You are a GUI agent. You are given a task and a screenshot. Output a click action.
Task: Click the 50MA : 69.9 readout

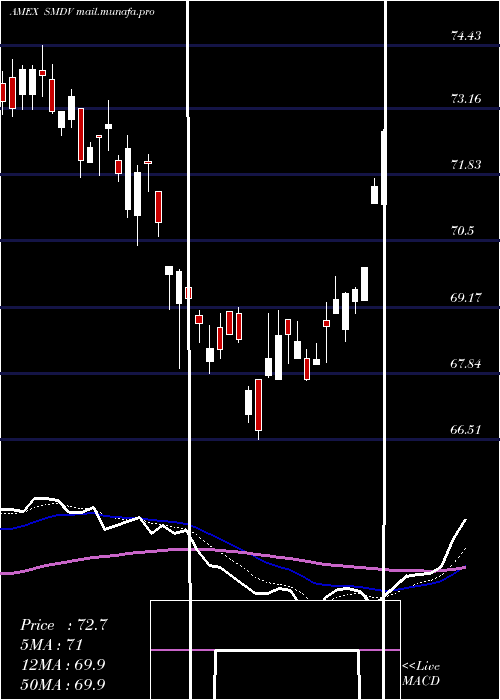(62, 684)
